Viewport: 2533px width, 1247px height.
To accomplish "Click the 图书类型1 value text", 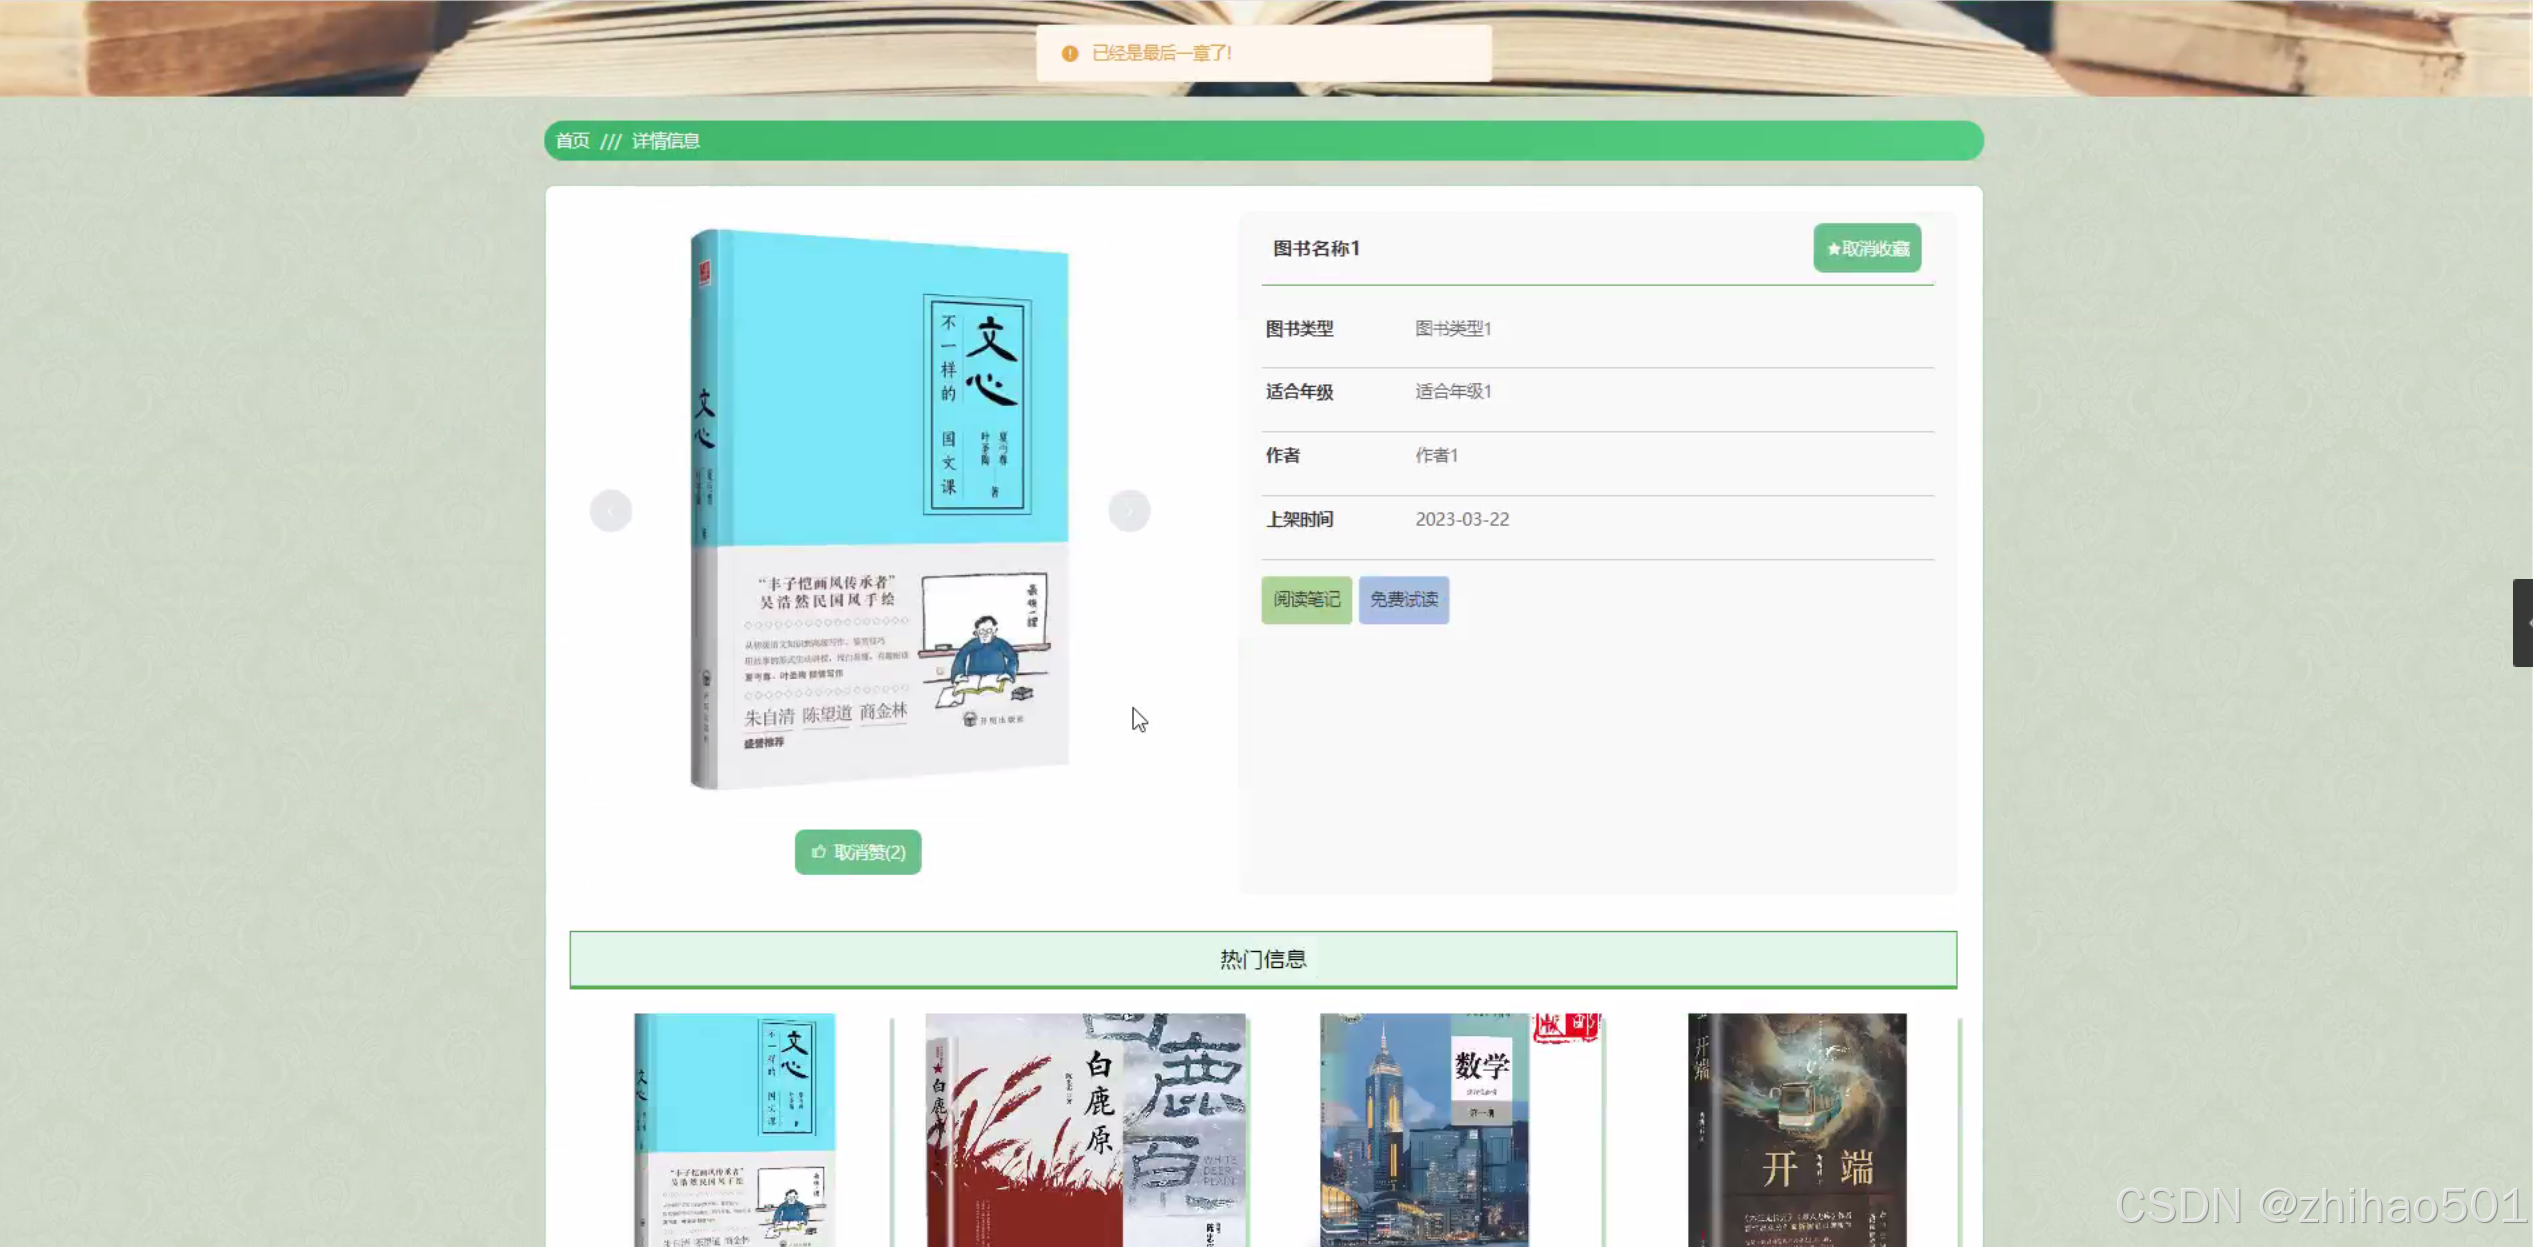I will pos(1453,328).
